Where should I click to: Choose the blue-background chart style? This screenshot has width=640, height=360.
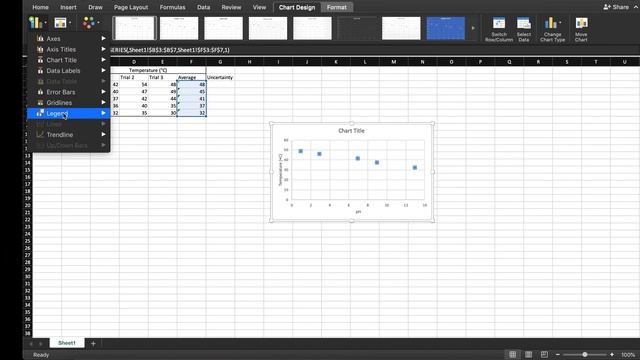tap(445, 28)
